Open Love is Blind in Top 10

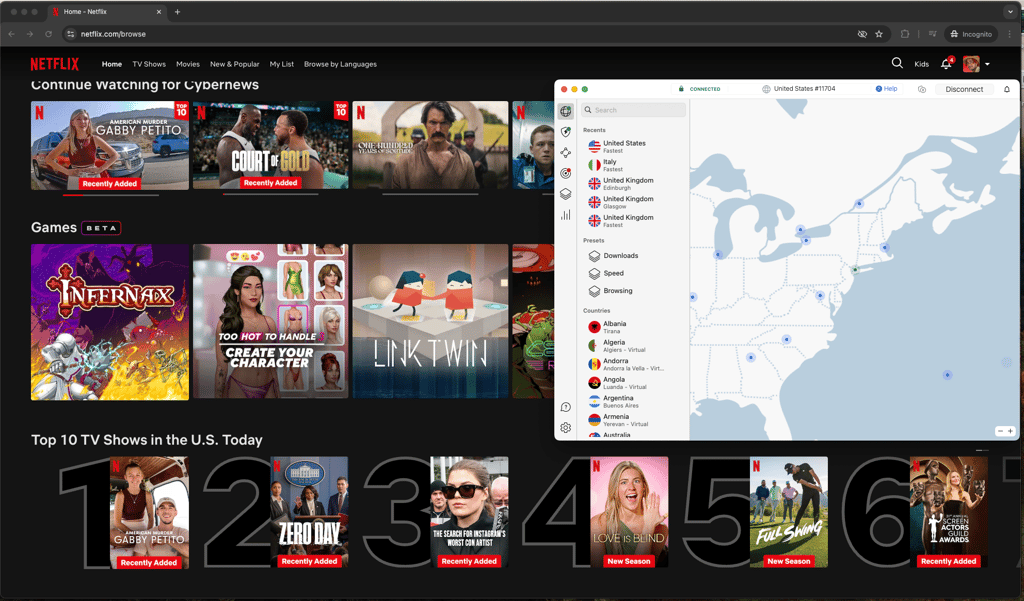pyautogui.click(x=630, y=512)
